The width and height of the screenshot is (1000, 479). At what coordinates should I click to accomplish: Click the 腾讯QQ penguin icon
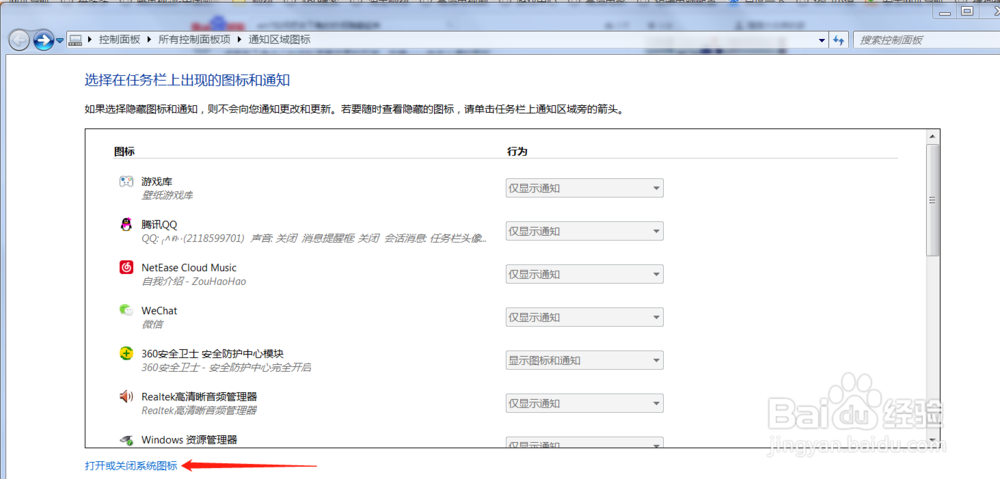pyautogui.click(x=126, y=225)
